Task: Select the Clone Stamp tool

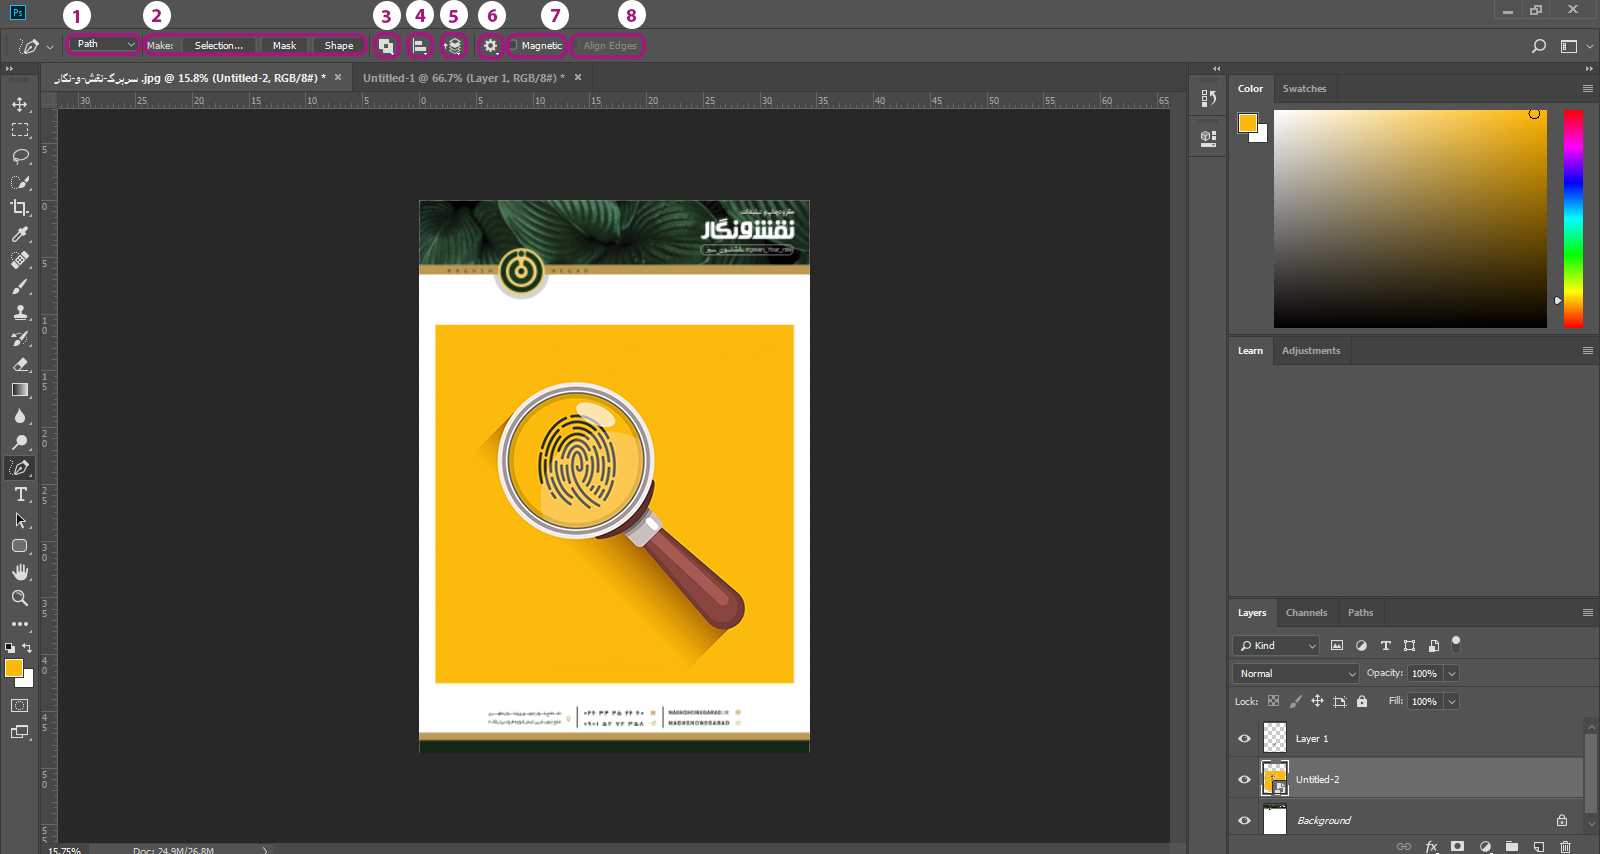Action: 20,312
